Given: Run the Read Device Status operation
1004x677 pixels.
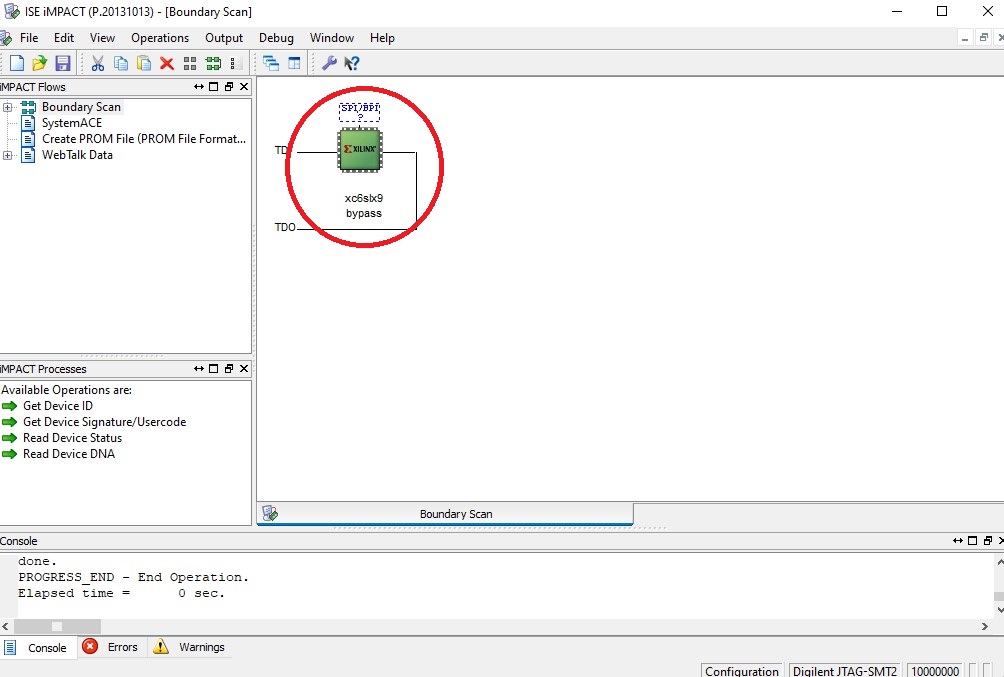Looking at the screenshot, I should coord(72,437).
